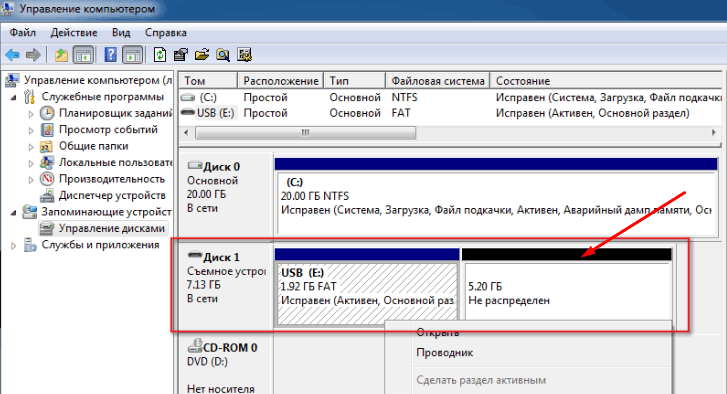
Task: Sort by Том column header
Action: pos(208,81)
